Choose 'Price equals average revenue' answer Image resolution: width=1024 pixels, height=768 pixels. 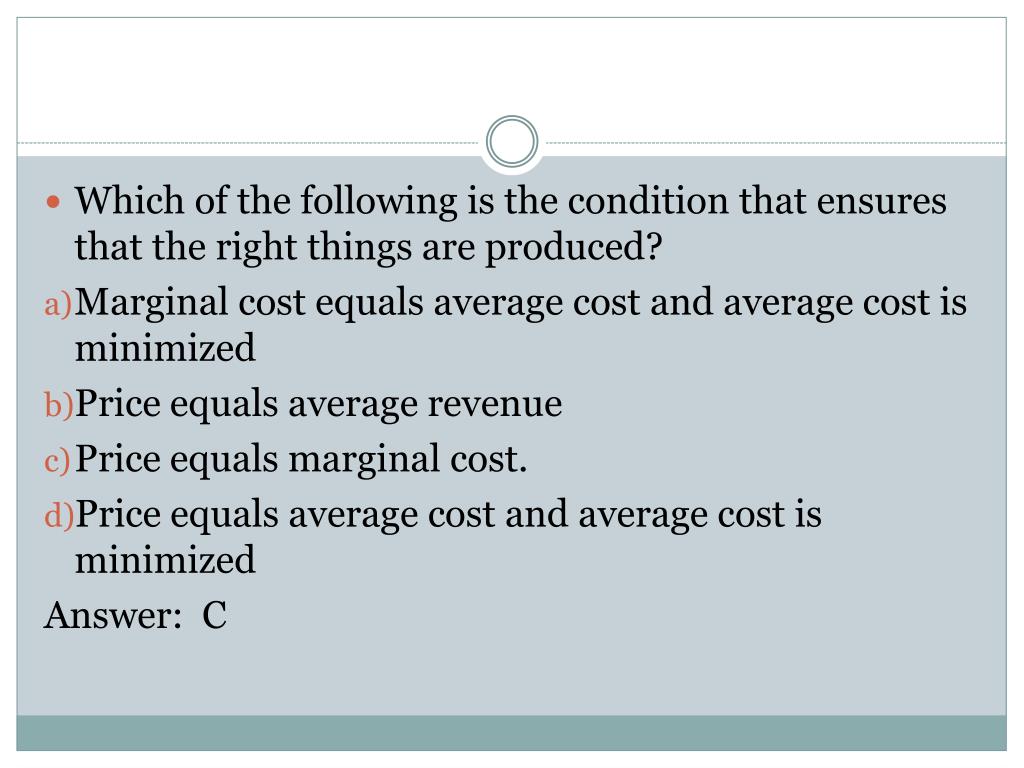pos(318,404)
